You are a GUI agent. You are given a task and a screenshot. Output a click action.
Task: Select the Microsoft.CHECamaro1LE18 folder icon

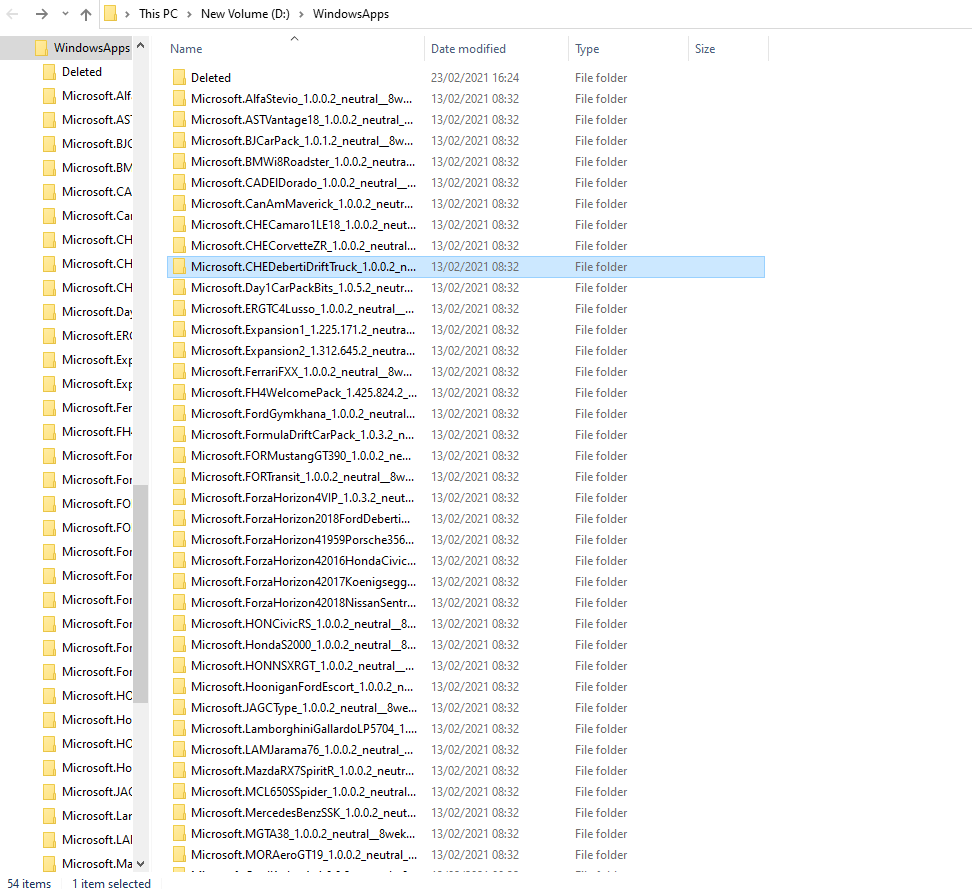click(x=179, y=225)
